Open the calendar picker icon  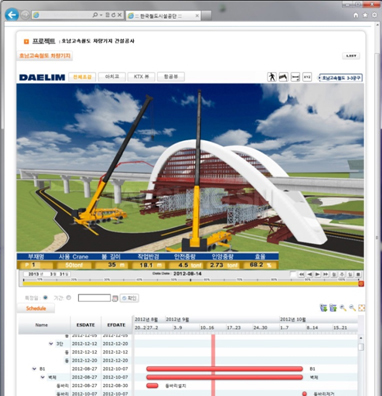pyautogui.click(x=115, y=298)
